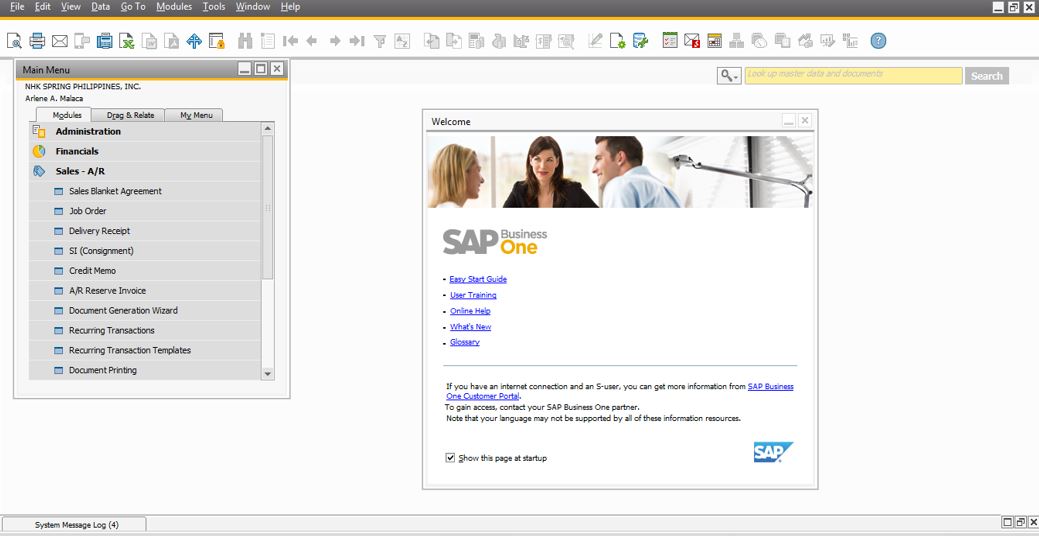Switch to the Drag & Relate tab
1039x536 pixels.
pos(131,115)
